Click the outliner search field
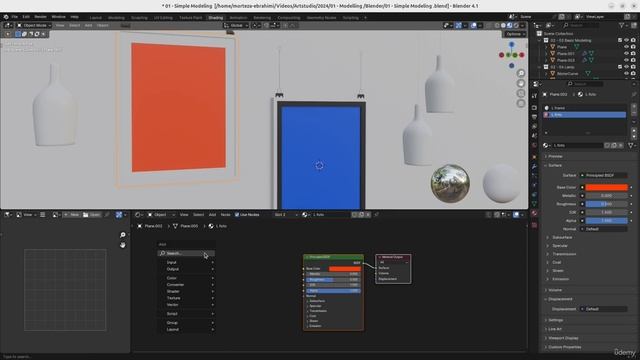The height and width of the screenshot is (360, 640). pos(581,25)
